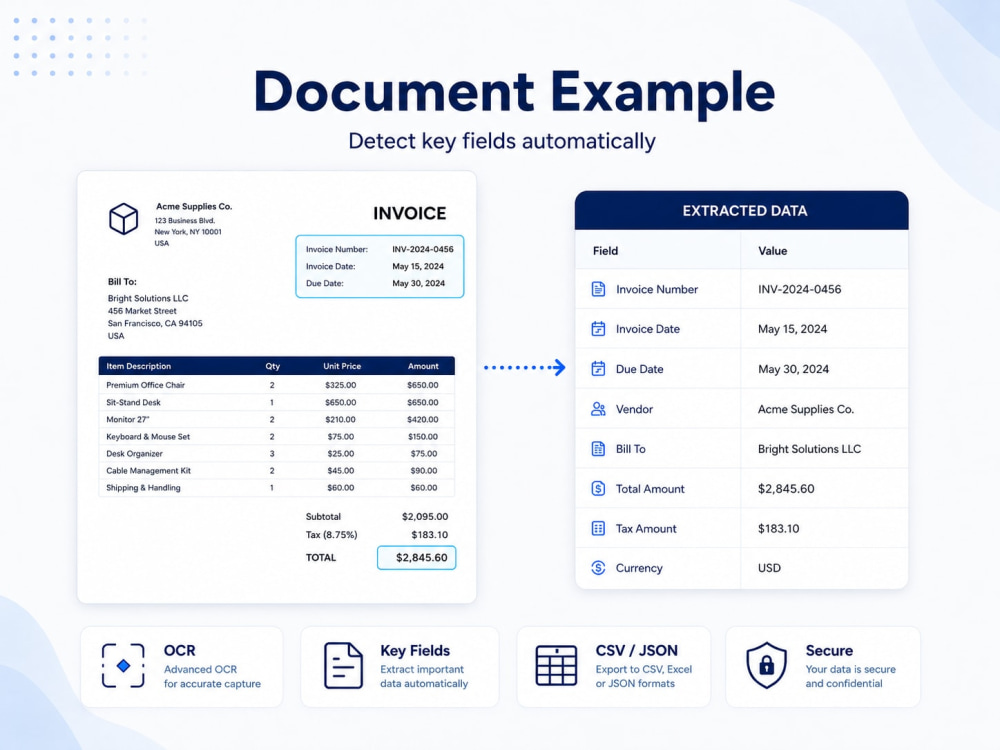
Task: Click the Item Description column header
Action: tap(138, 366)
